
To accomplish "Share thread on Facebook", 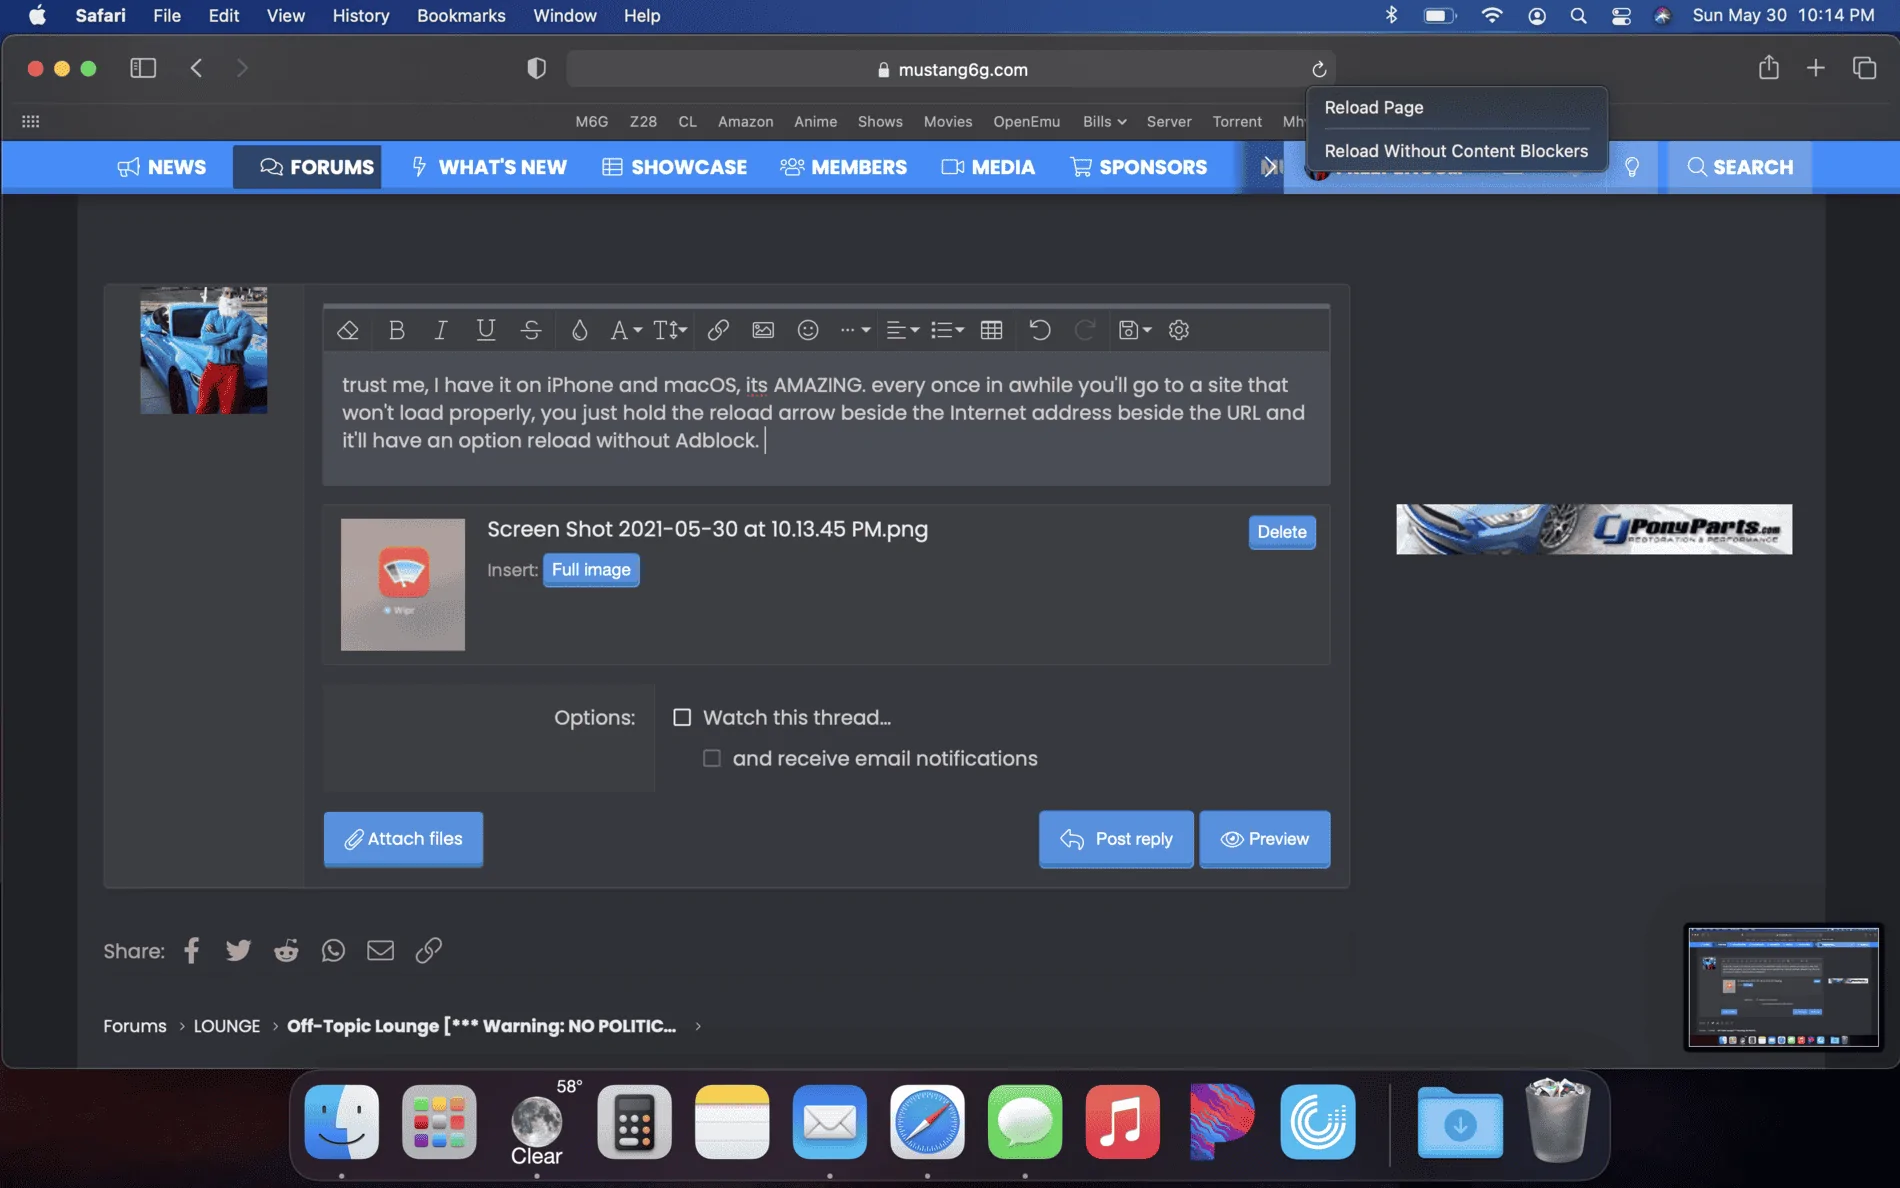I will (x=192, y=950).
